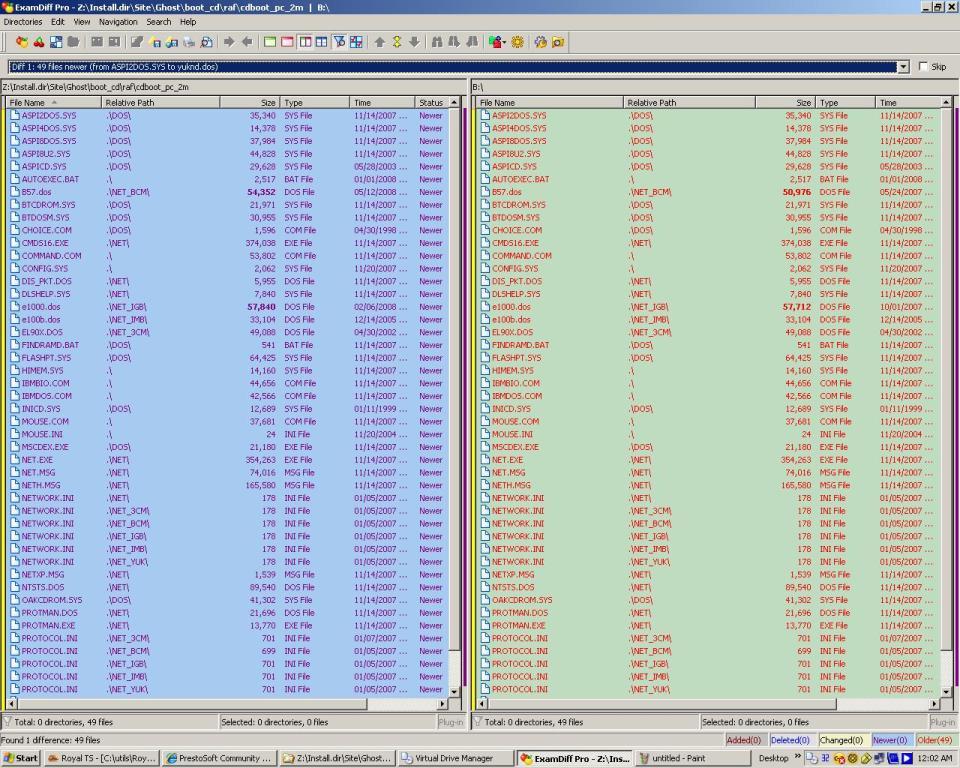Expand the Diff 1 differences dropdown list
This screenshot has height=768, width=960.
[903, 67]
